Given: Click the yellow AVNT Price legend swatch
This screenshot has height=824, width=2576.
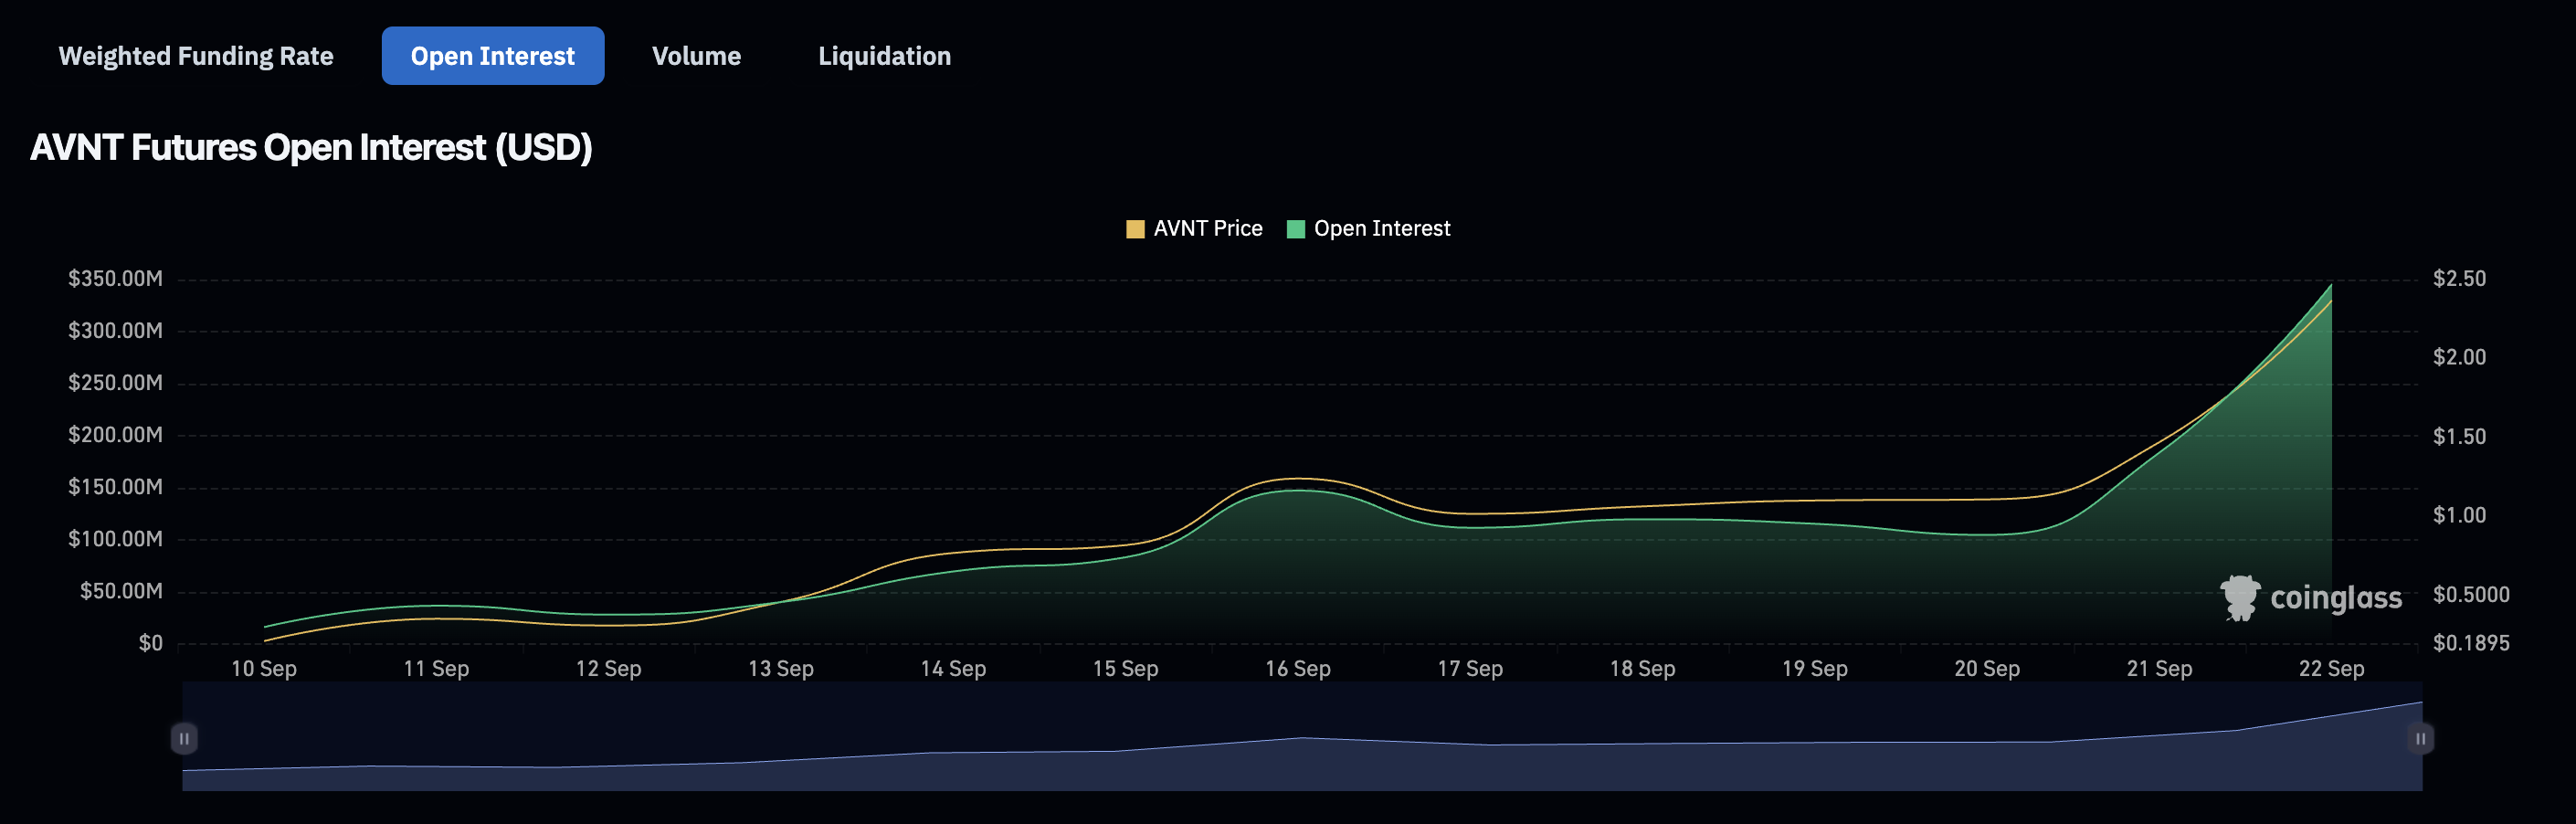Looking at the screenshot, I should (1135, 228).
